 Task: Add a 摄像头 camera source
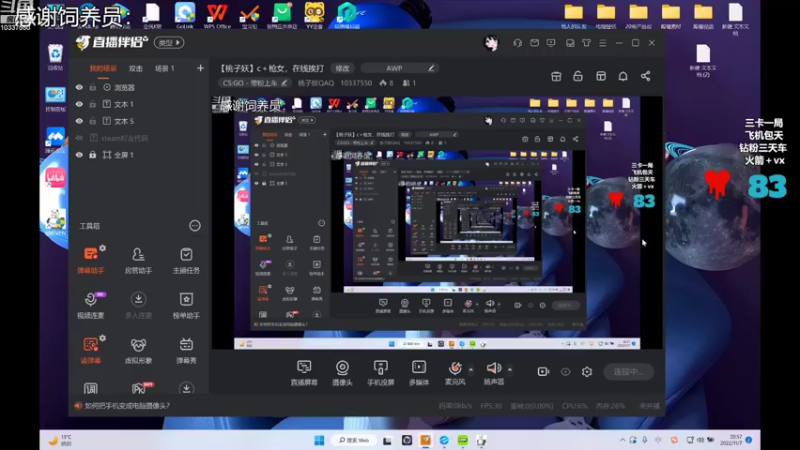point(342,372)
